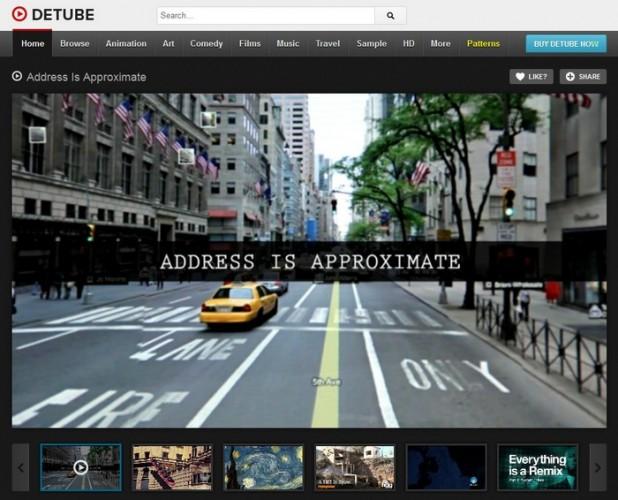This screenshot has height=500, width=618.
Task: Choose the Films category
Action: click(x=250, y=43)
